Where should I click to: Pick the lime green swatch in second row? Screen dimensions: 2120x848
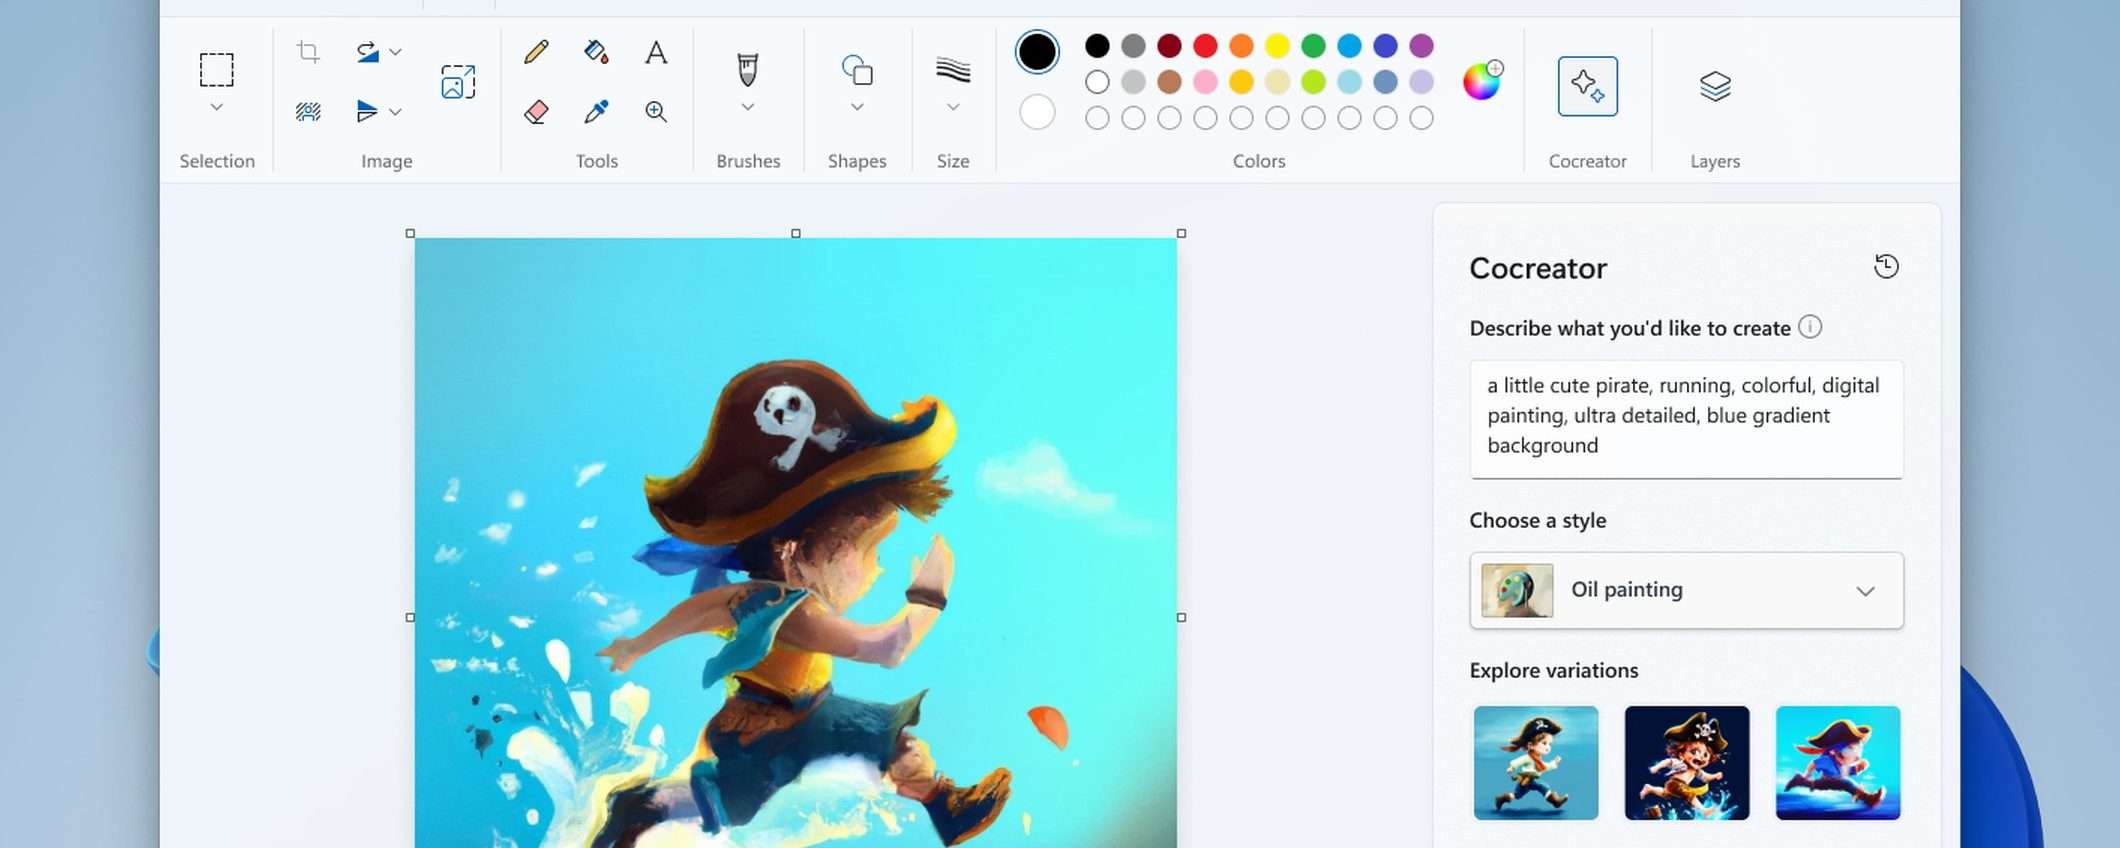[x=1313, y=82]
